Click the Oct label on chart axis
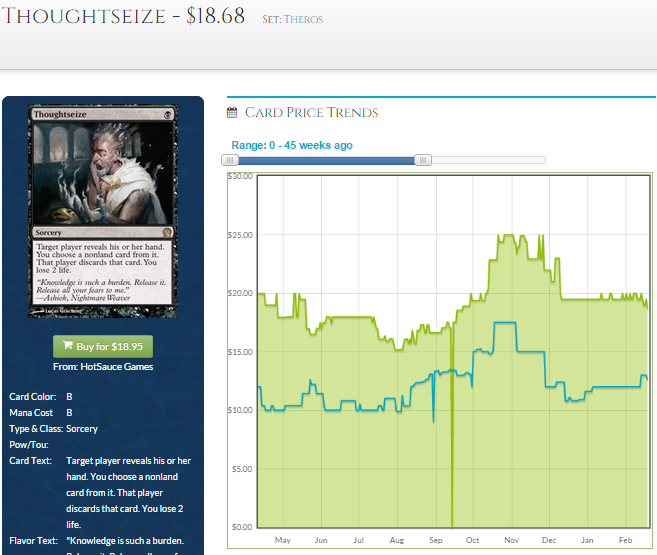 point(473,540)
